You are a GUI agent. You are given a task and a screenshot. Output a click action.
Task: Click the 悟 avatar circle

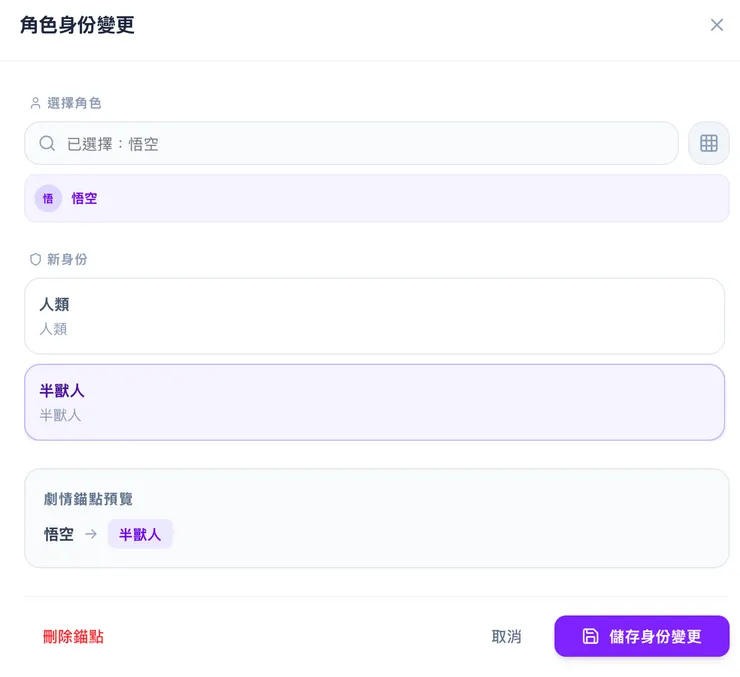pyautogui.click(x=48, y=198)
